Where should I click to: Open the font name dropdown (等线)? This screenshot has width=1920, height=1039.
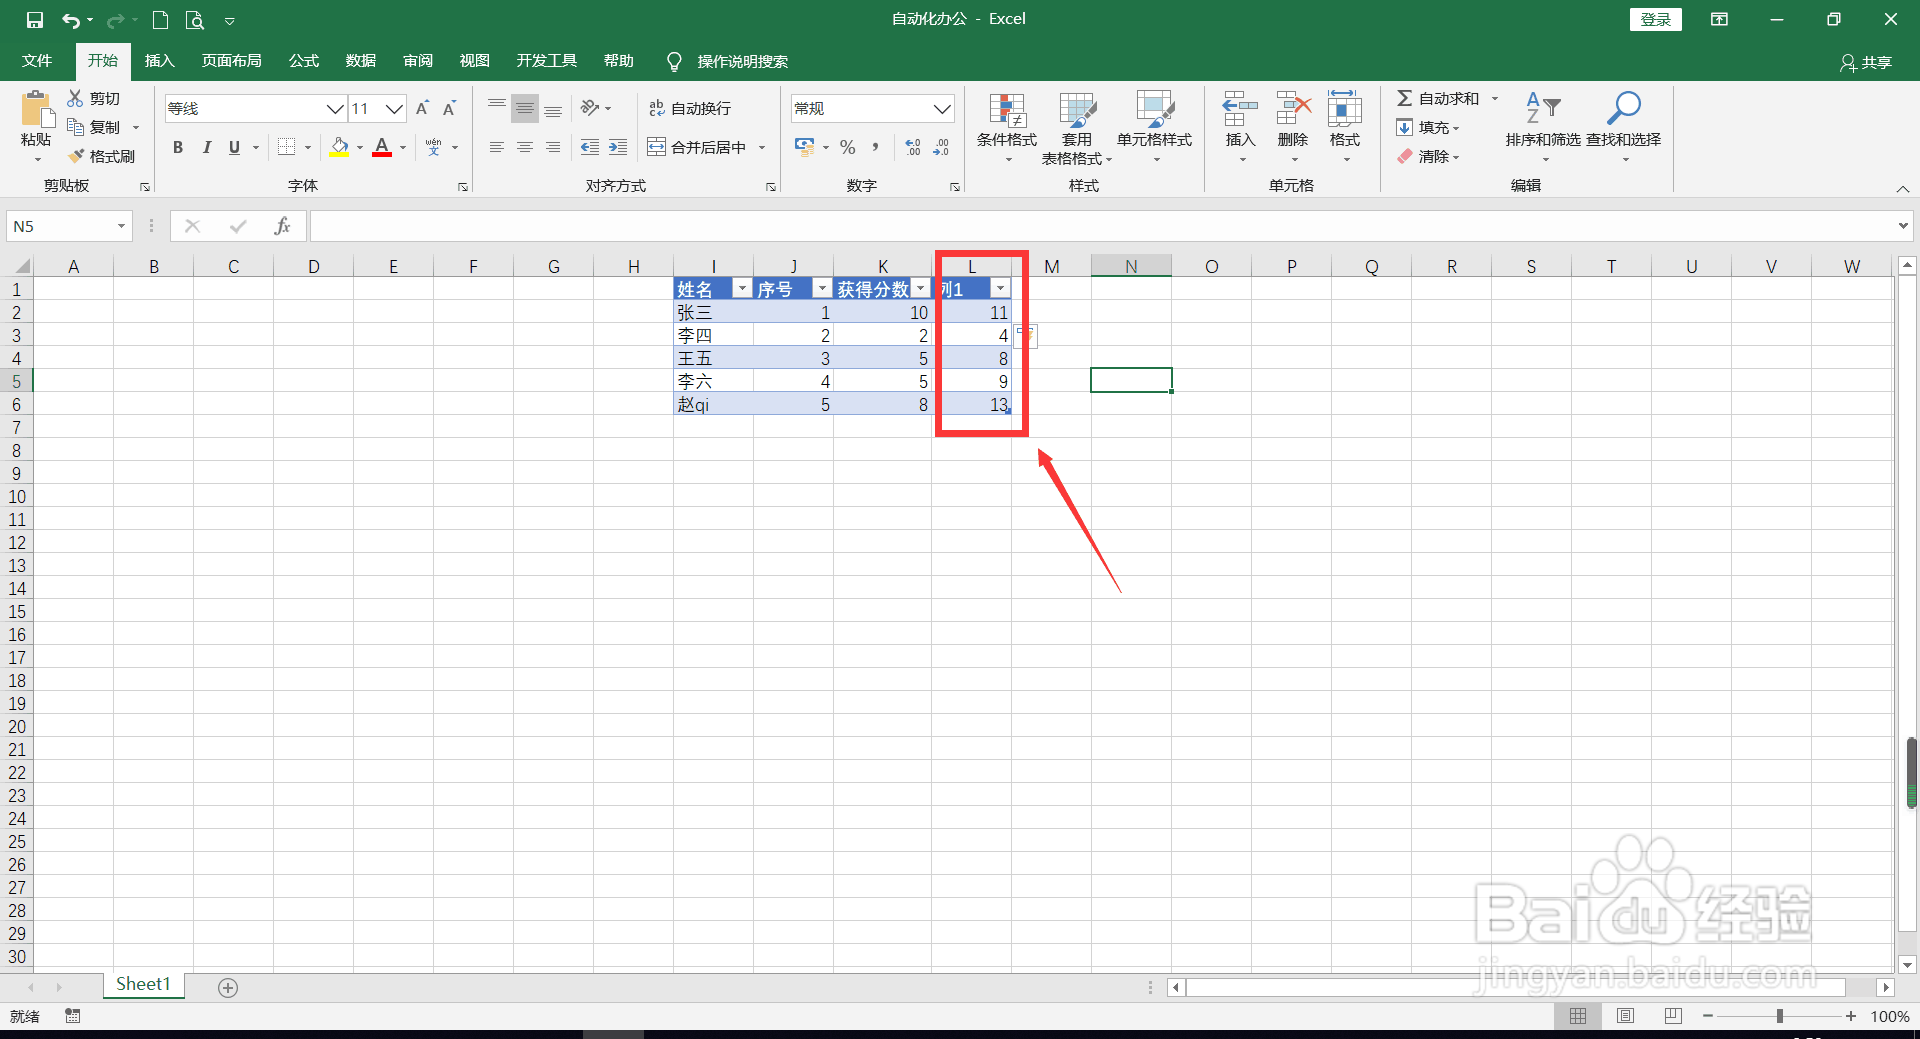pos(336,108)
